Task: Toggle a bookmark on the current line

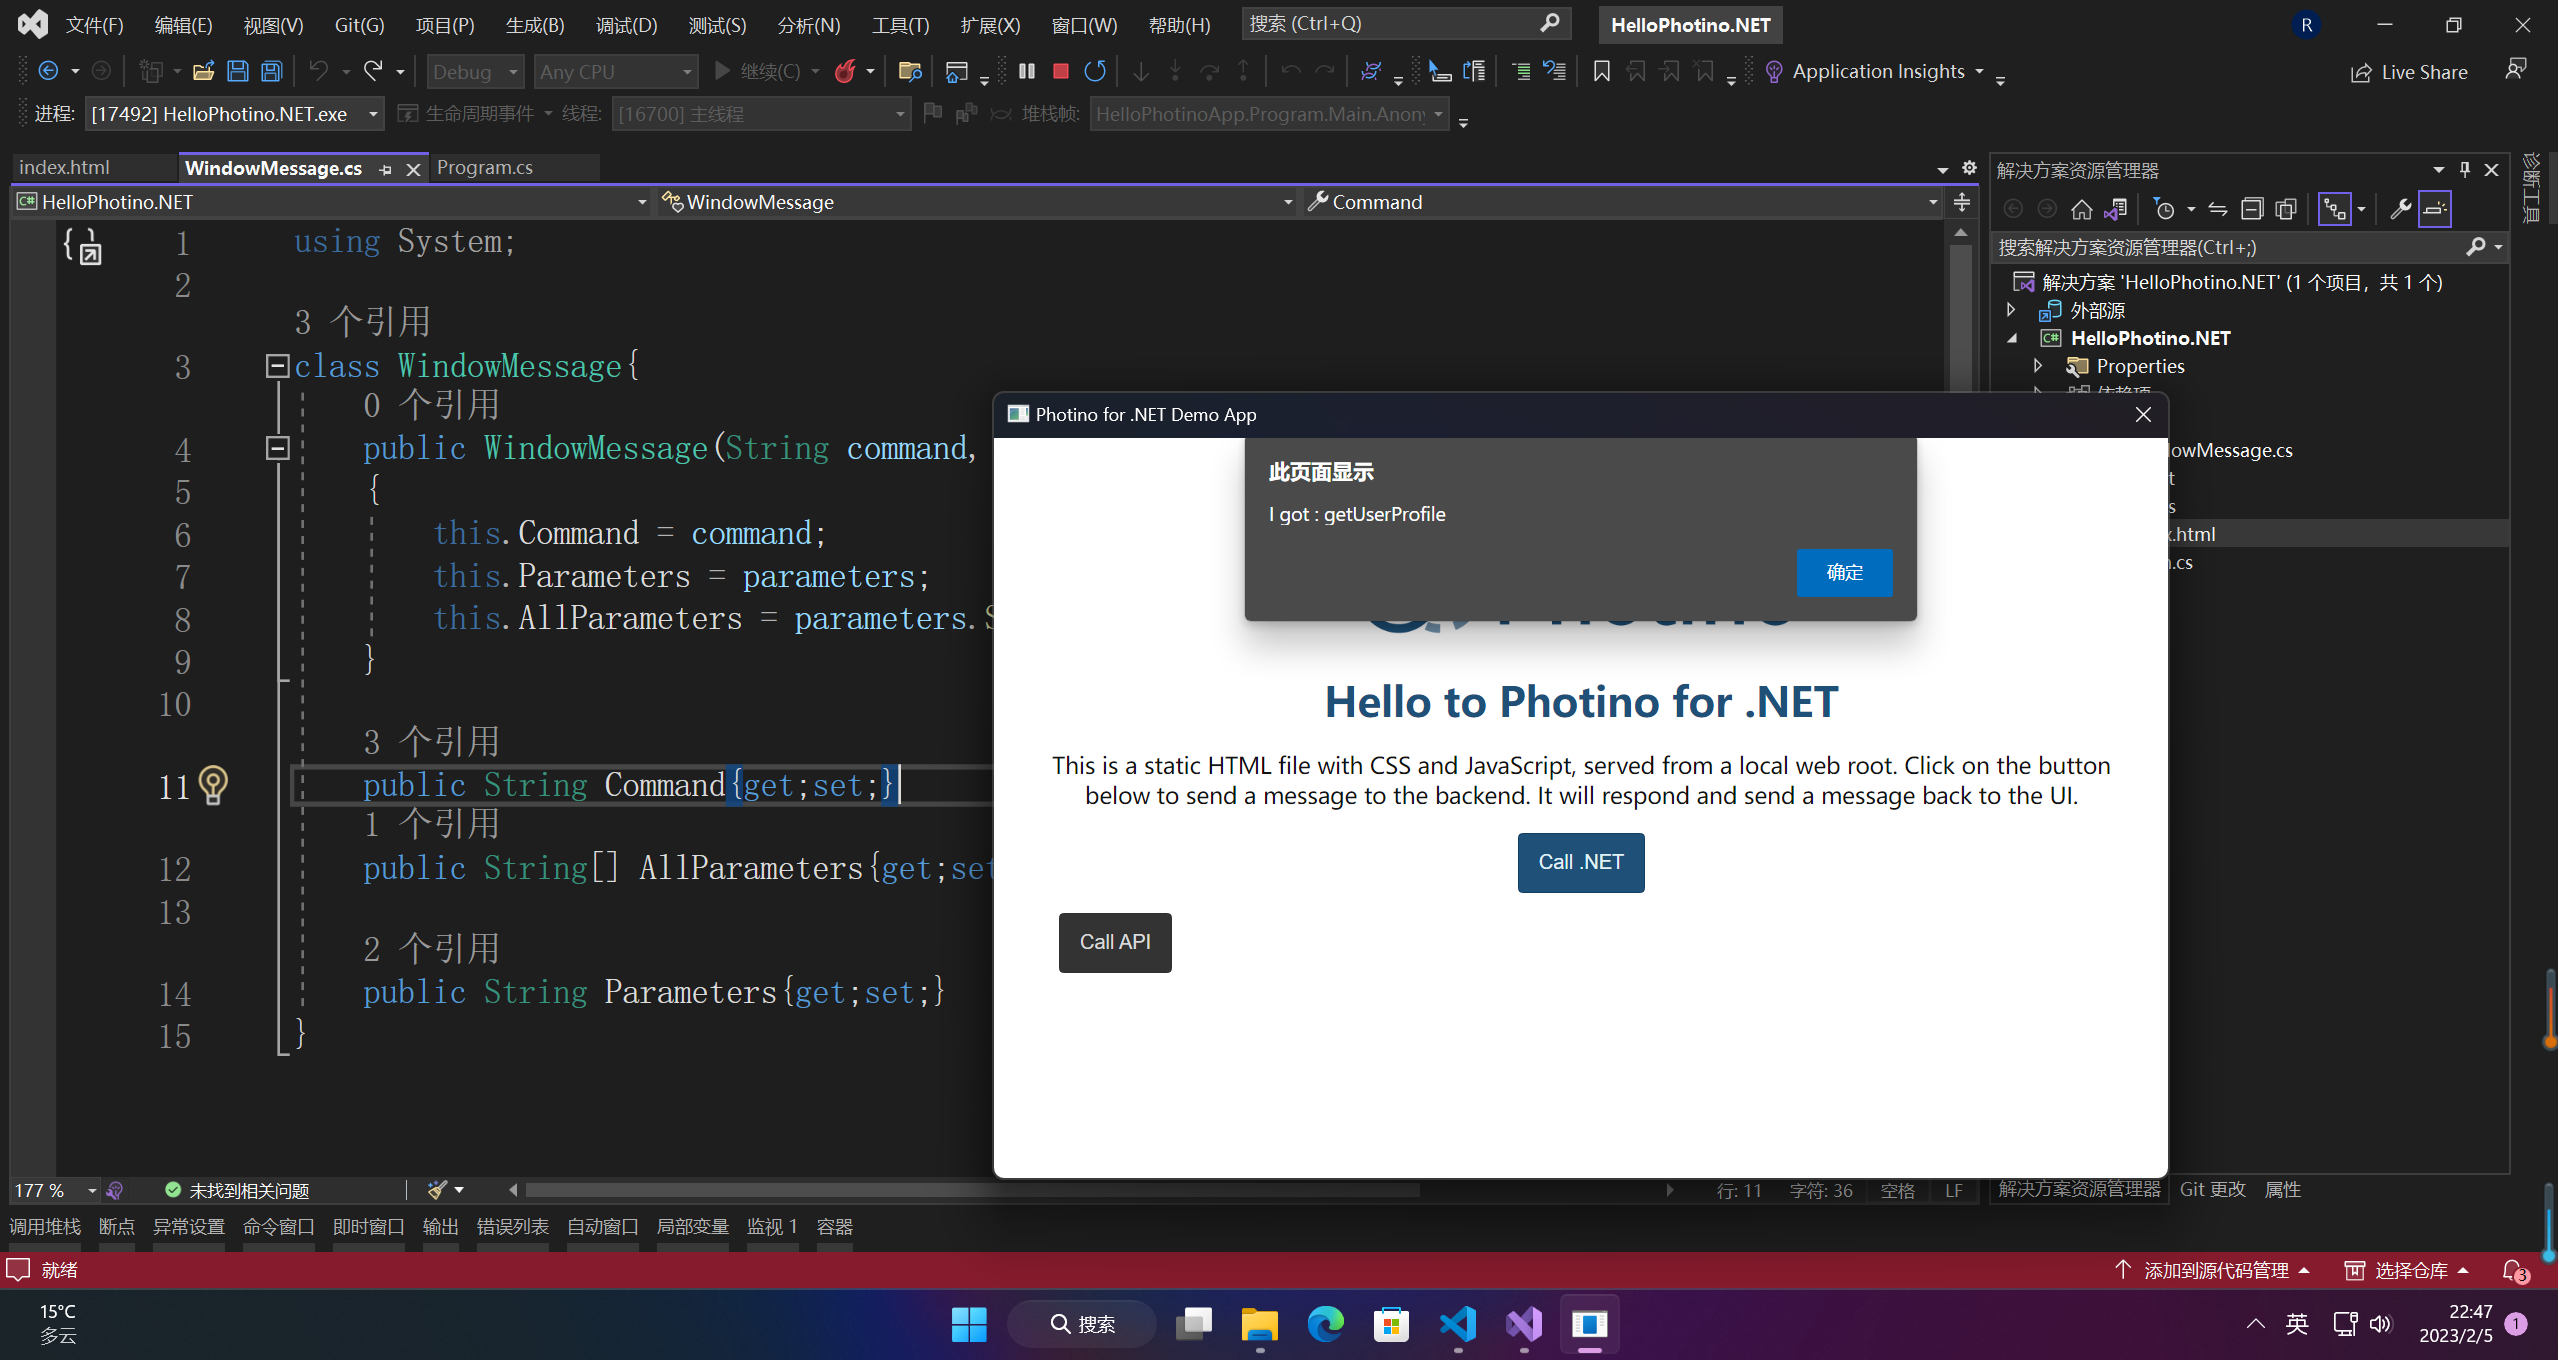Action: (x=1601, y=71)
